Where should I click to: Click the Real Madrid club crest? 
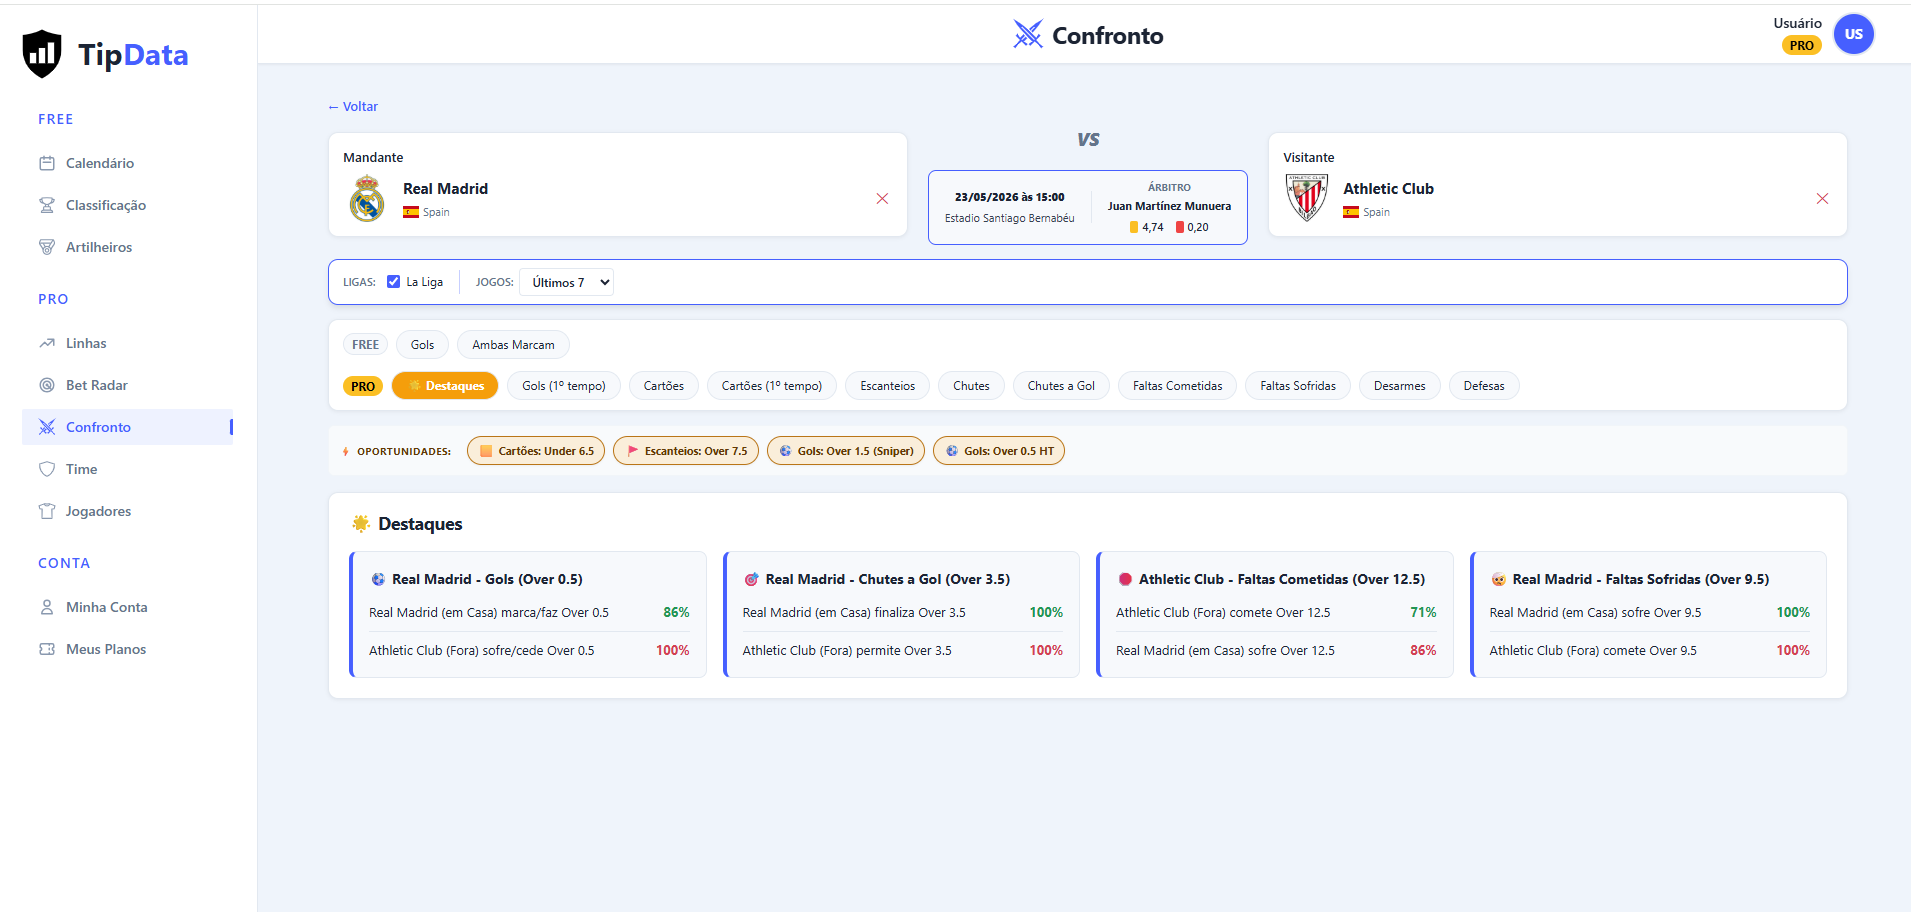click(x=367, y=198)
